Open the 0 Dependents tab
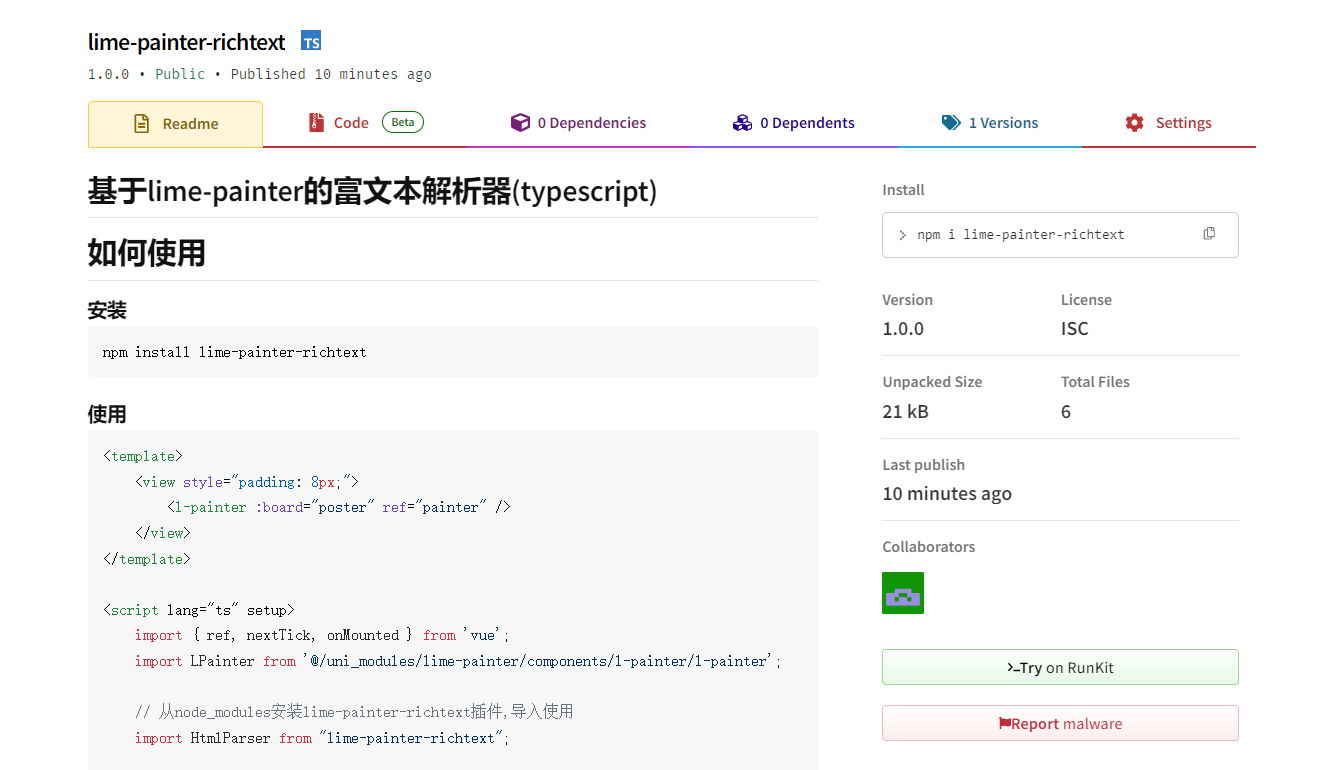The height and width of the screenshot is (770, 1323). tap(794, 123)
